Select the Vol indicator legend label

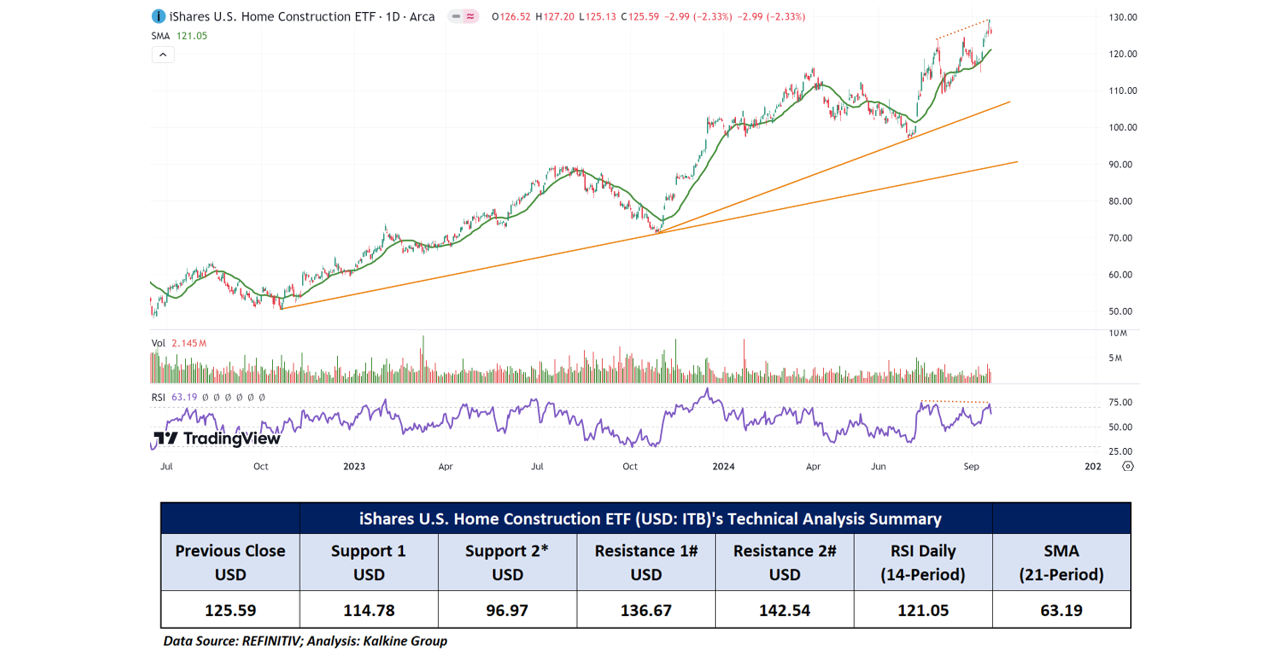pos(158,343)
